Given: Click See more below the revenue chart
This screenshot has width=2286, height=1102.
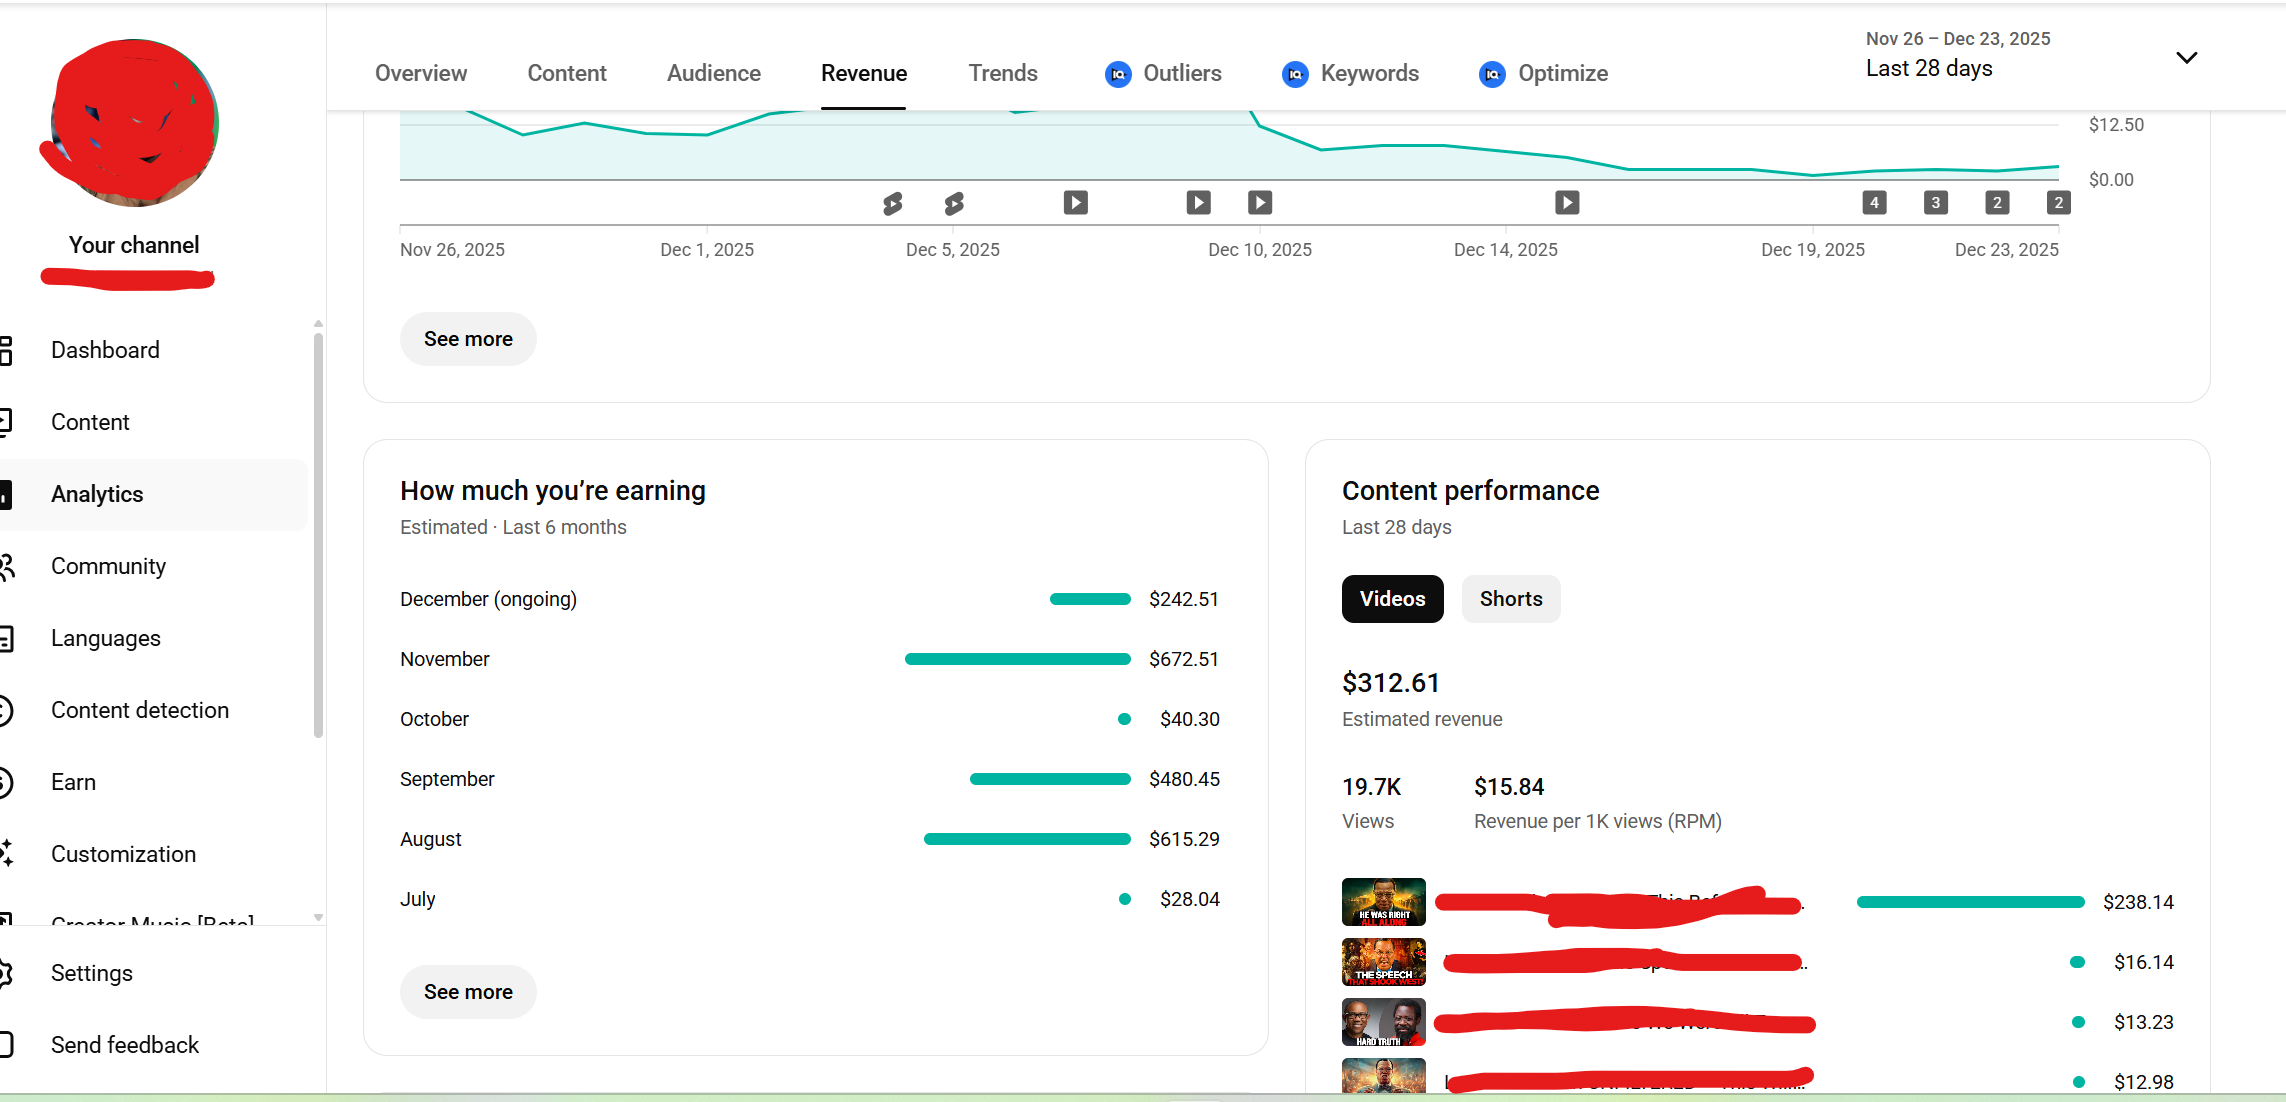Looking at the screenshot, I should (x=468, y=339).
